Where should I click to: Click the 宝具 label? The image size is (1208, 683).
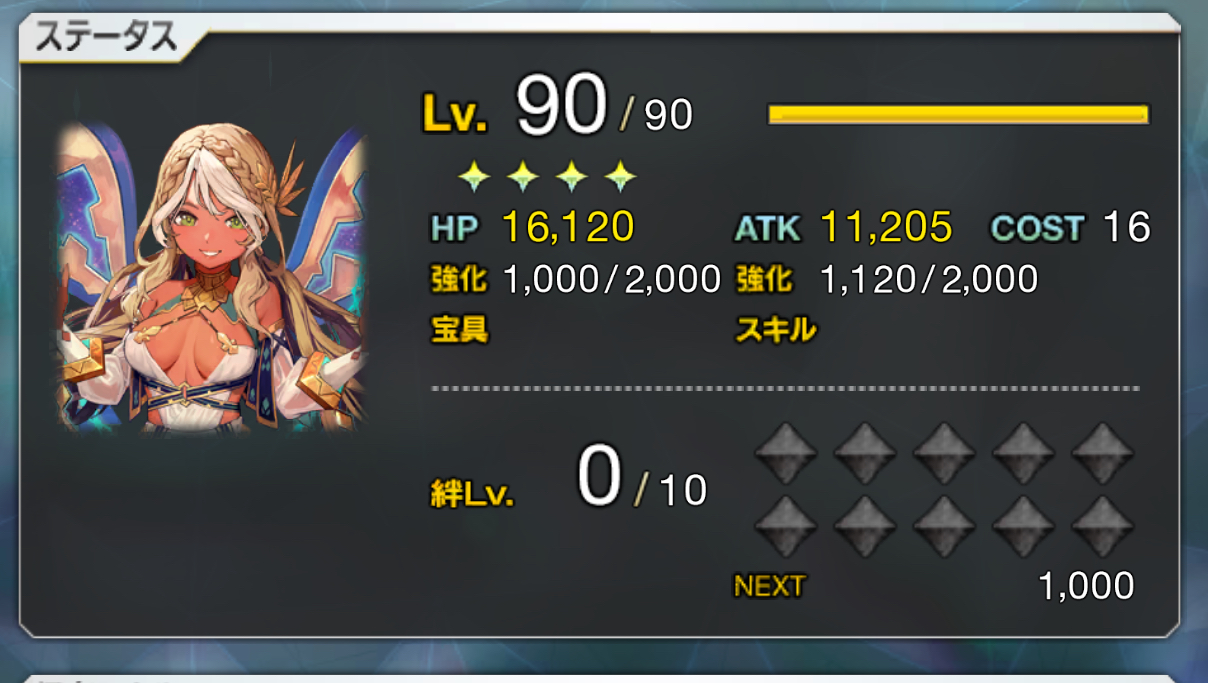point(460,328)
